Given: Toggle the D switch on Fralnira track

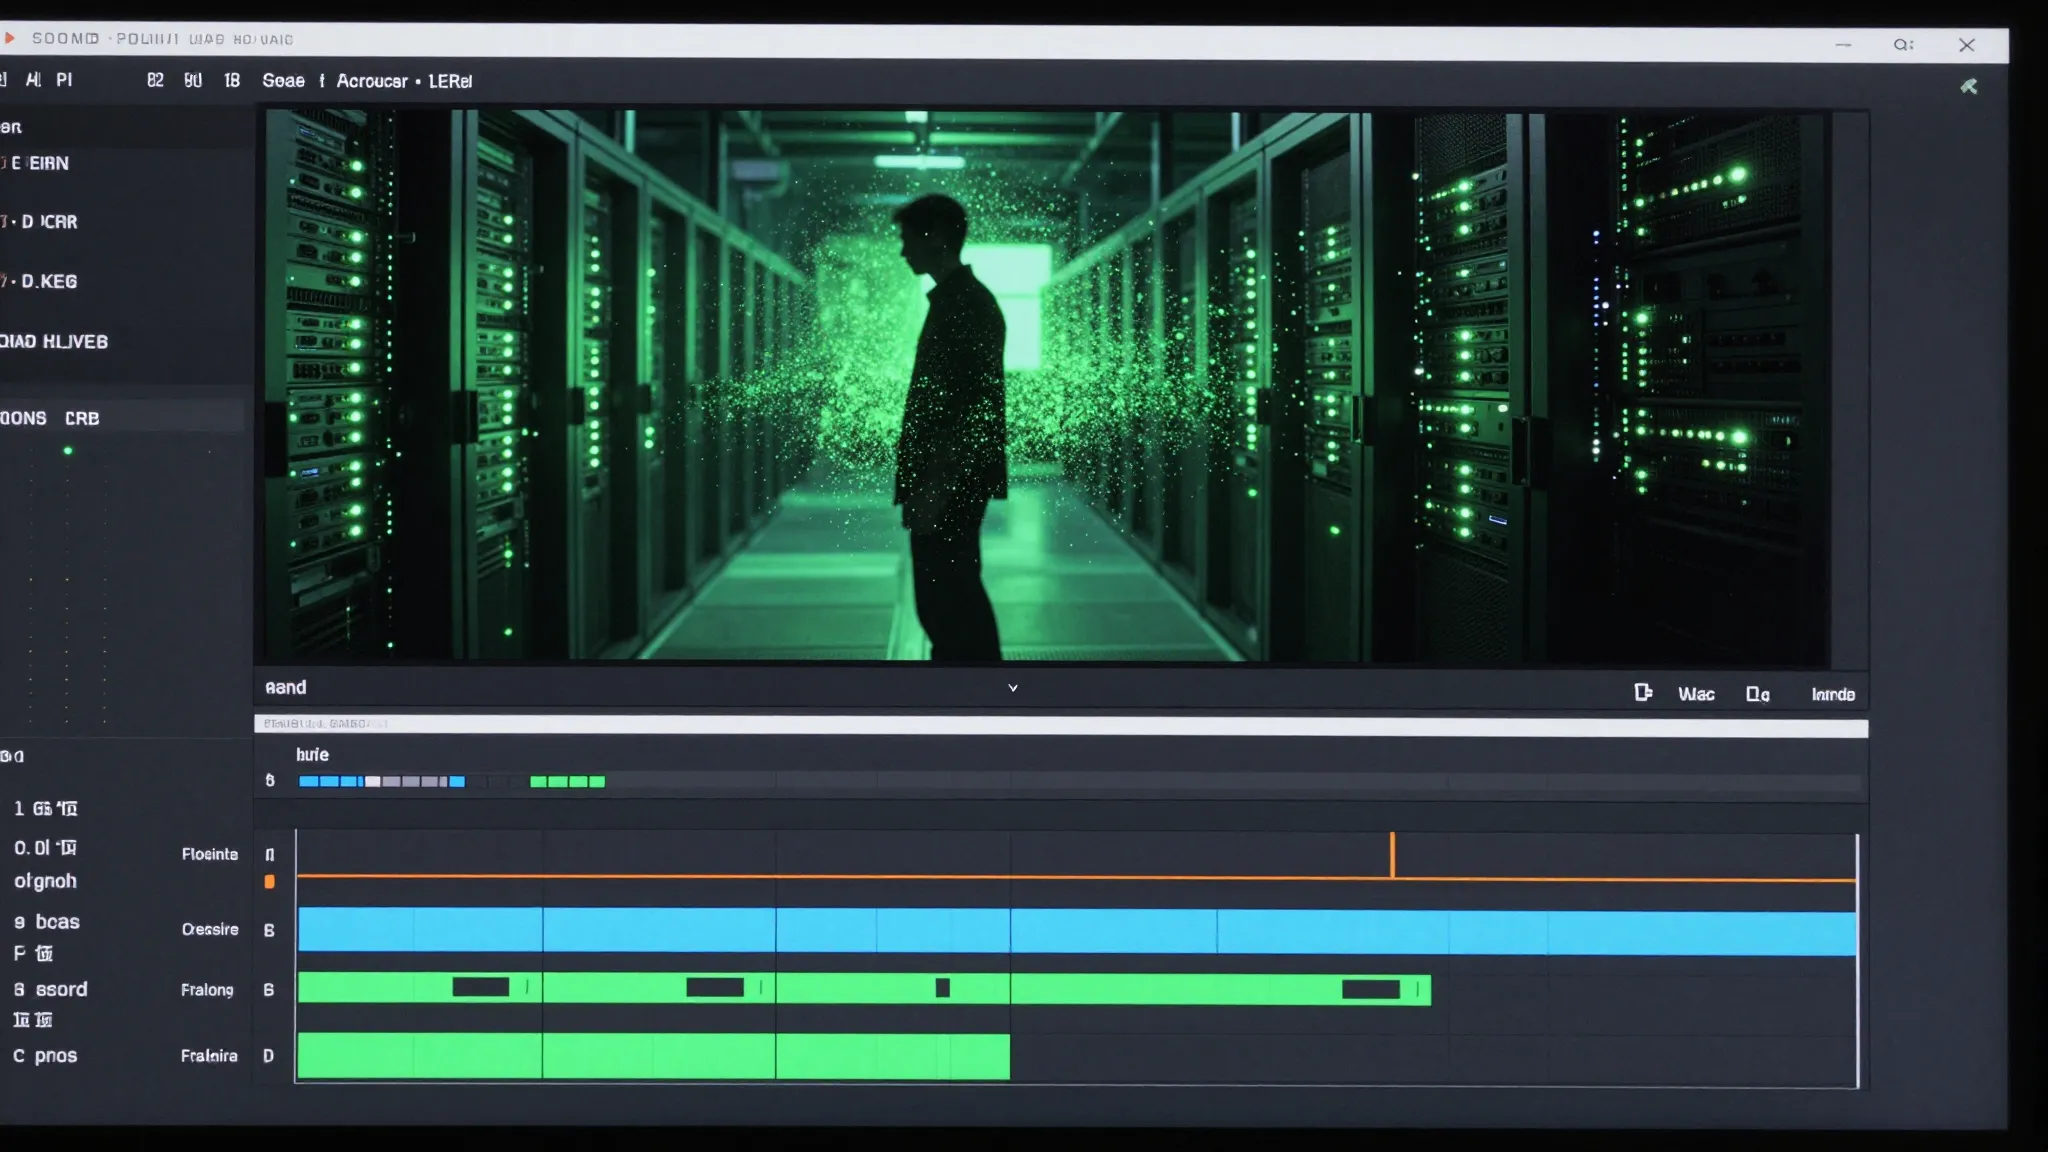Looking at the screenshot, I should click(x=268, y=1055).
